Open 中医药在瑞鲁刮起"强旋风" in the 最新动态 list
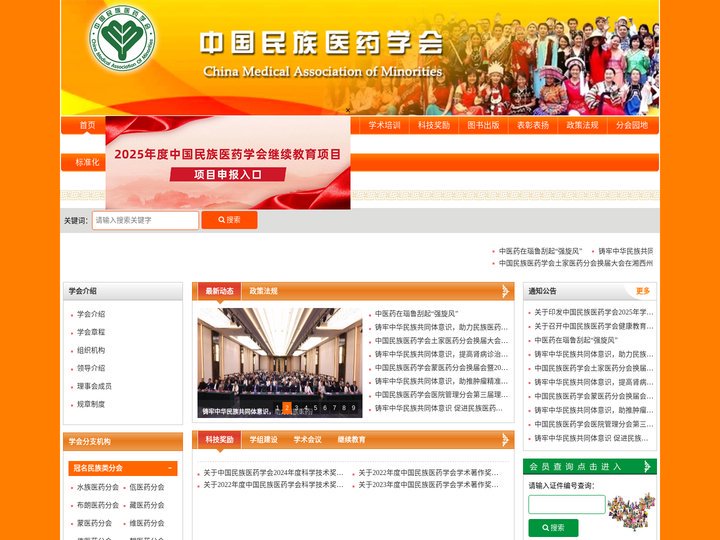 [416, 314]
